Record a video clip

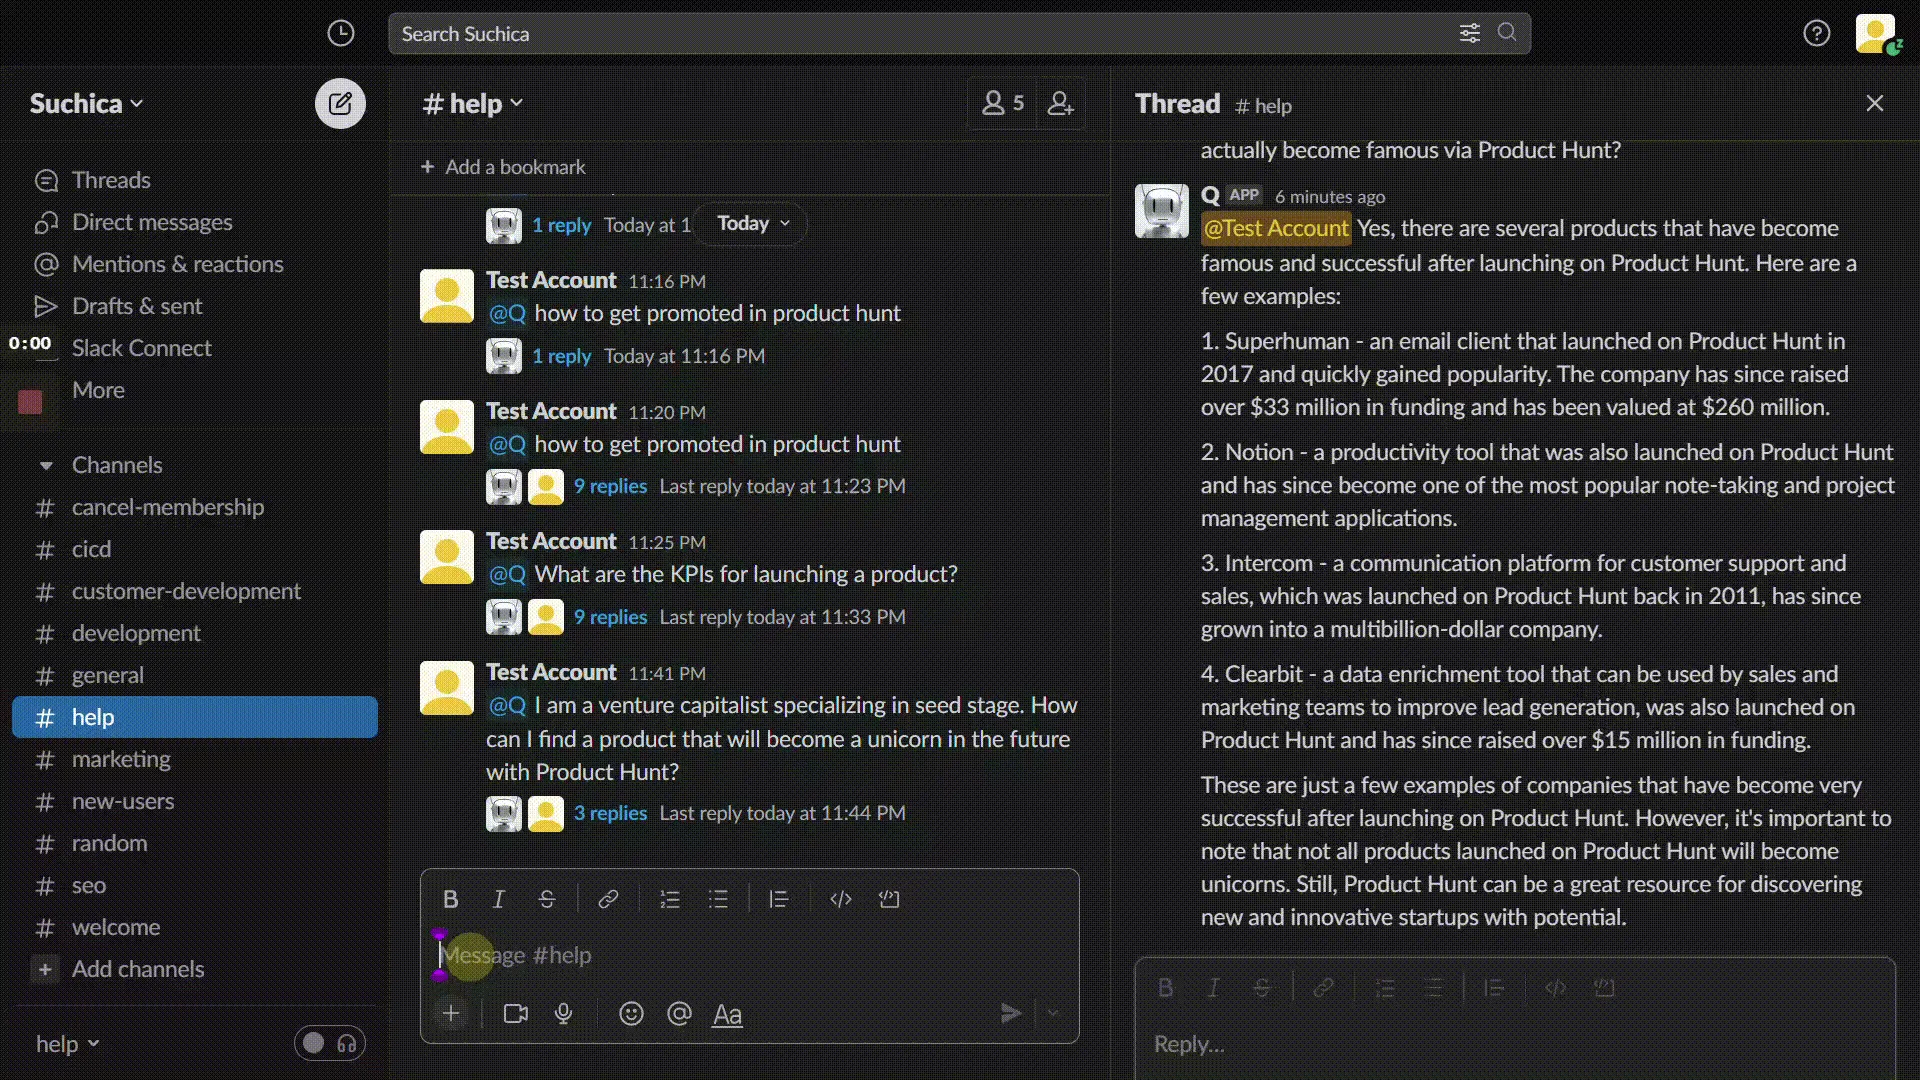(x=516, y=1014)
